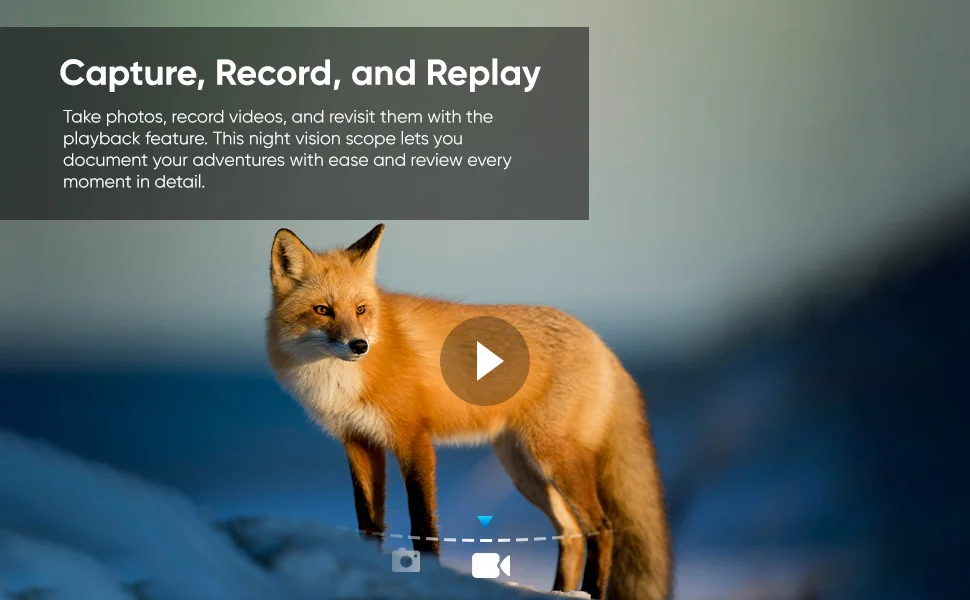Select the video camera mode icon
This screenshot has height=600, width=970.
click(491, 565)
